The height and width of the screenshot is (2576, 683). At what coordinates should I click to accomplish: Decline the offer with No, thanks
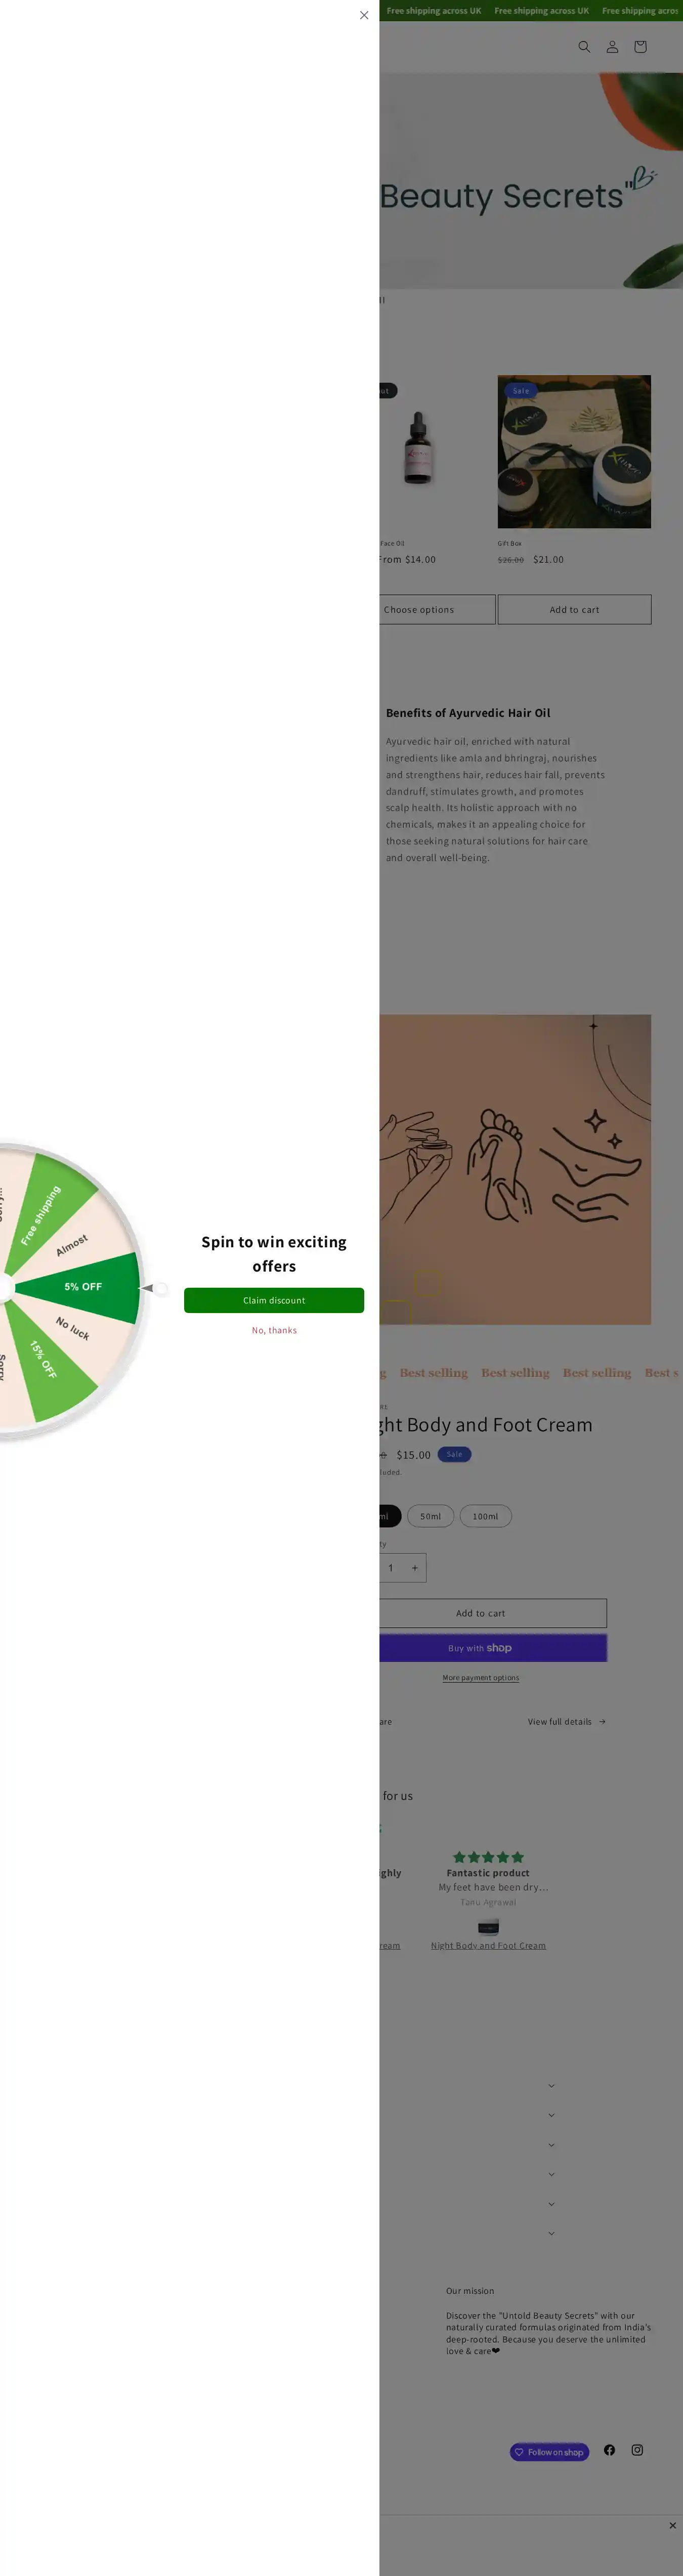click(274, 1330)
